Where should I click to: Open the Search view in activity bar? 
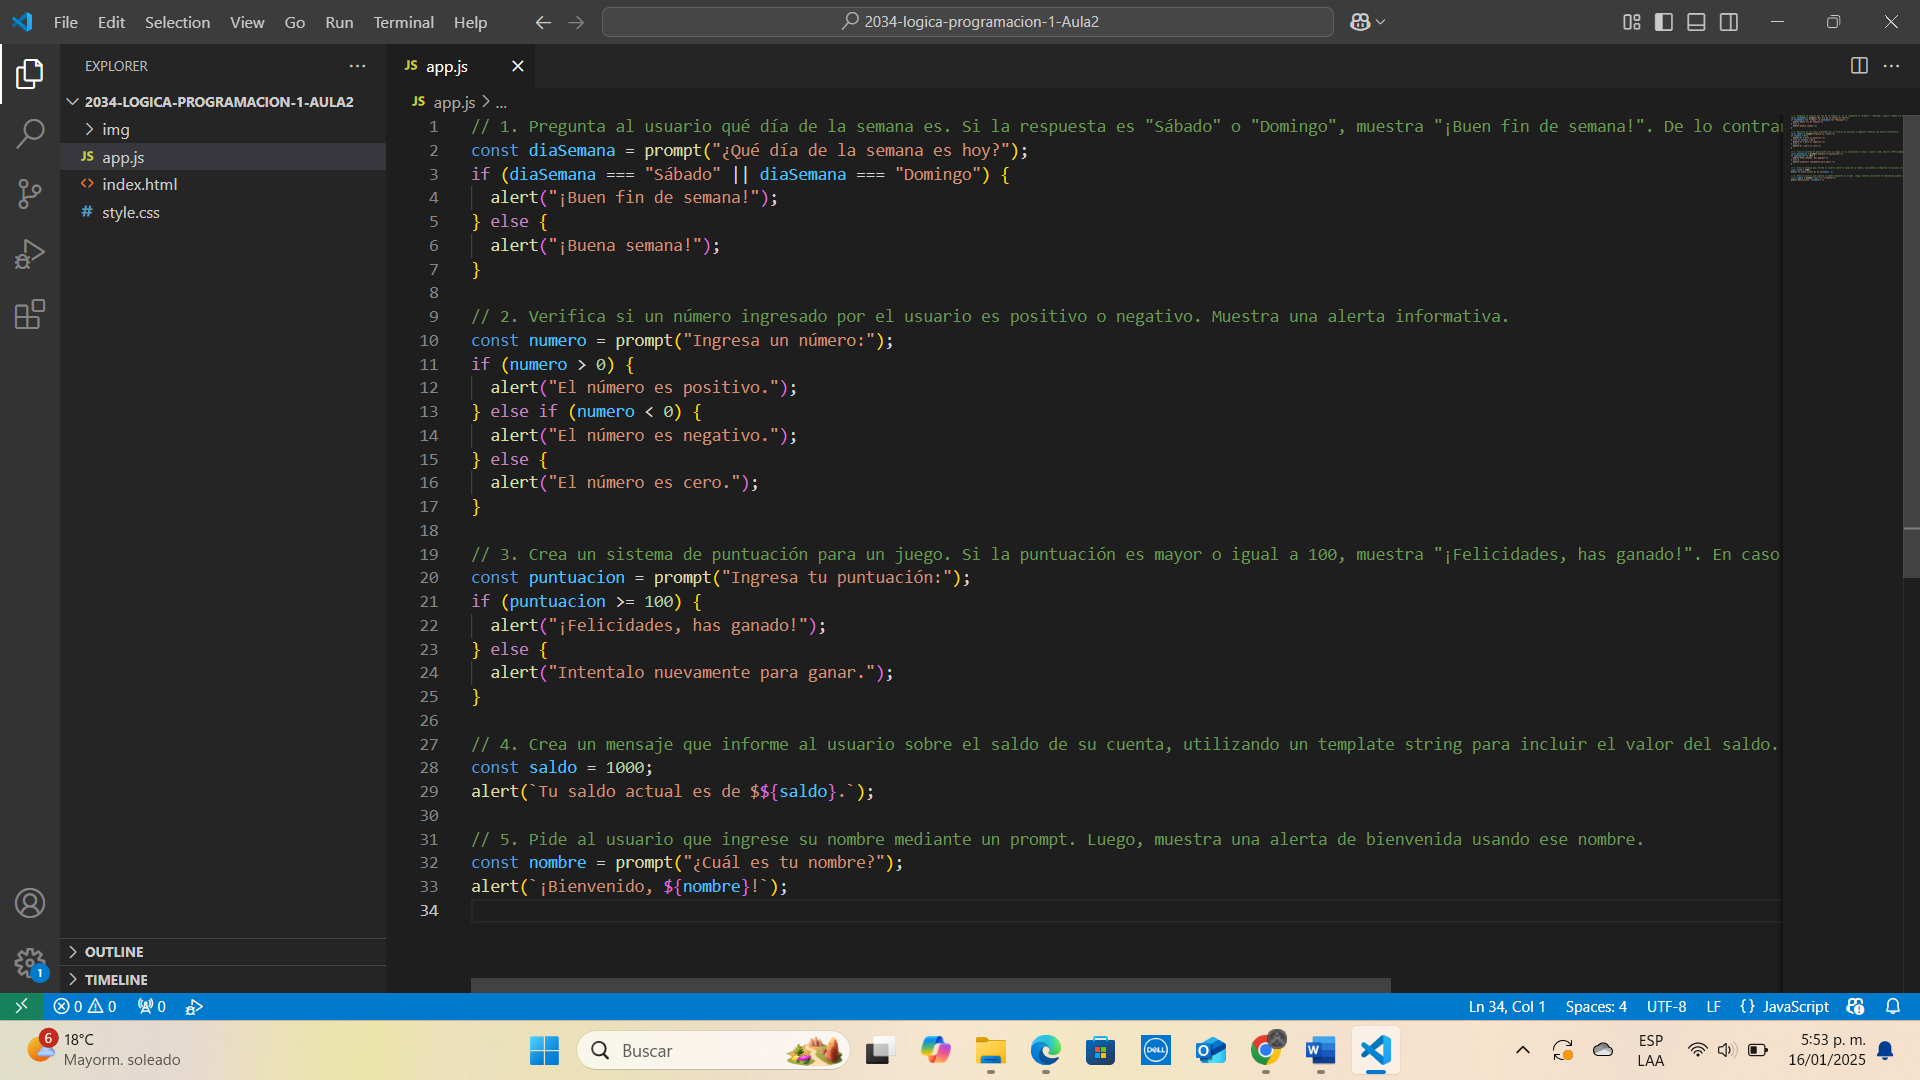click(30, 133)
